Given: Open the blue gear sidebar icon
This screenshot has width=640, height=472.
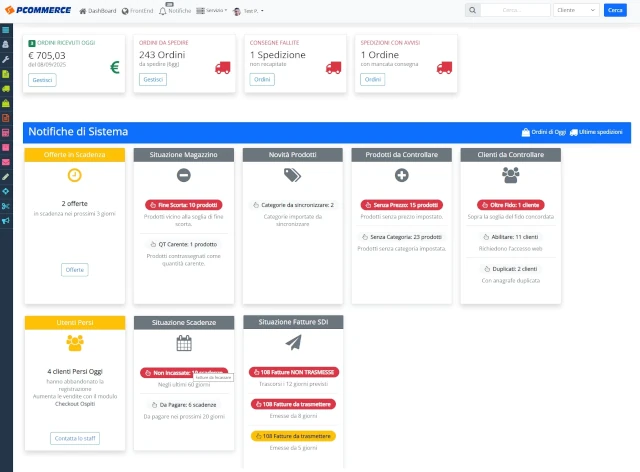Looking at the screenshot, I should (6, 191).
